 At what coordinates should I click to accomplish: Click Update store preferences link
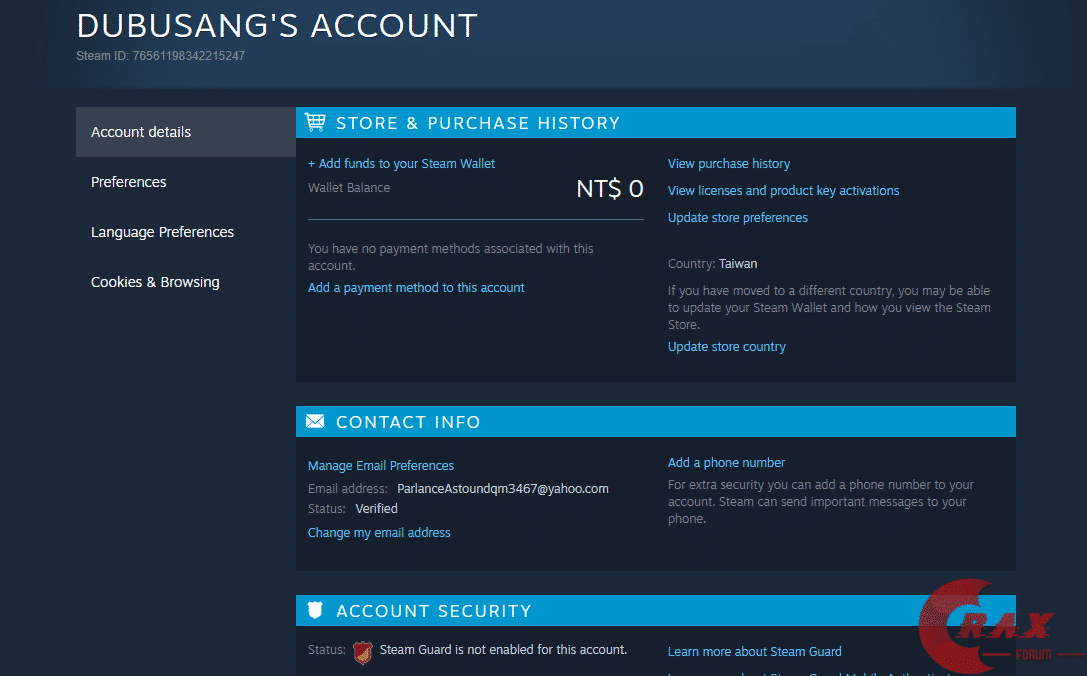click(x=738, y=218)
